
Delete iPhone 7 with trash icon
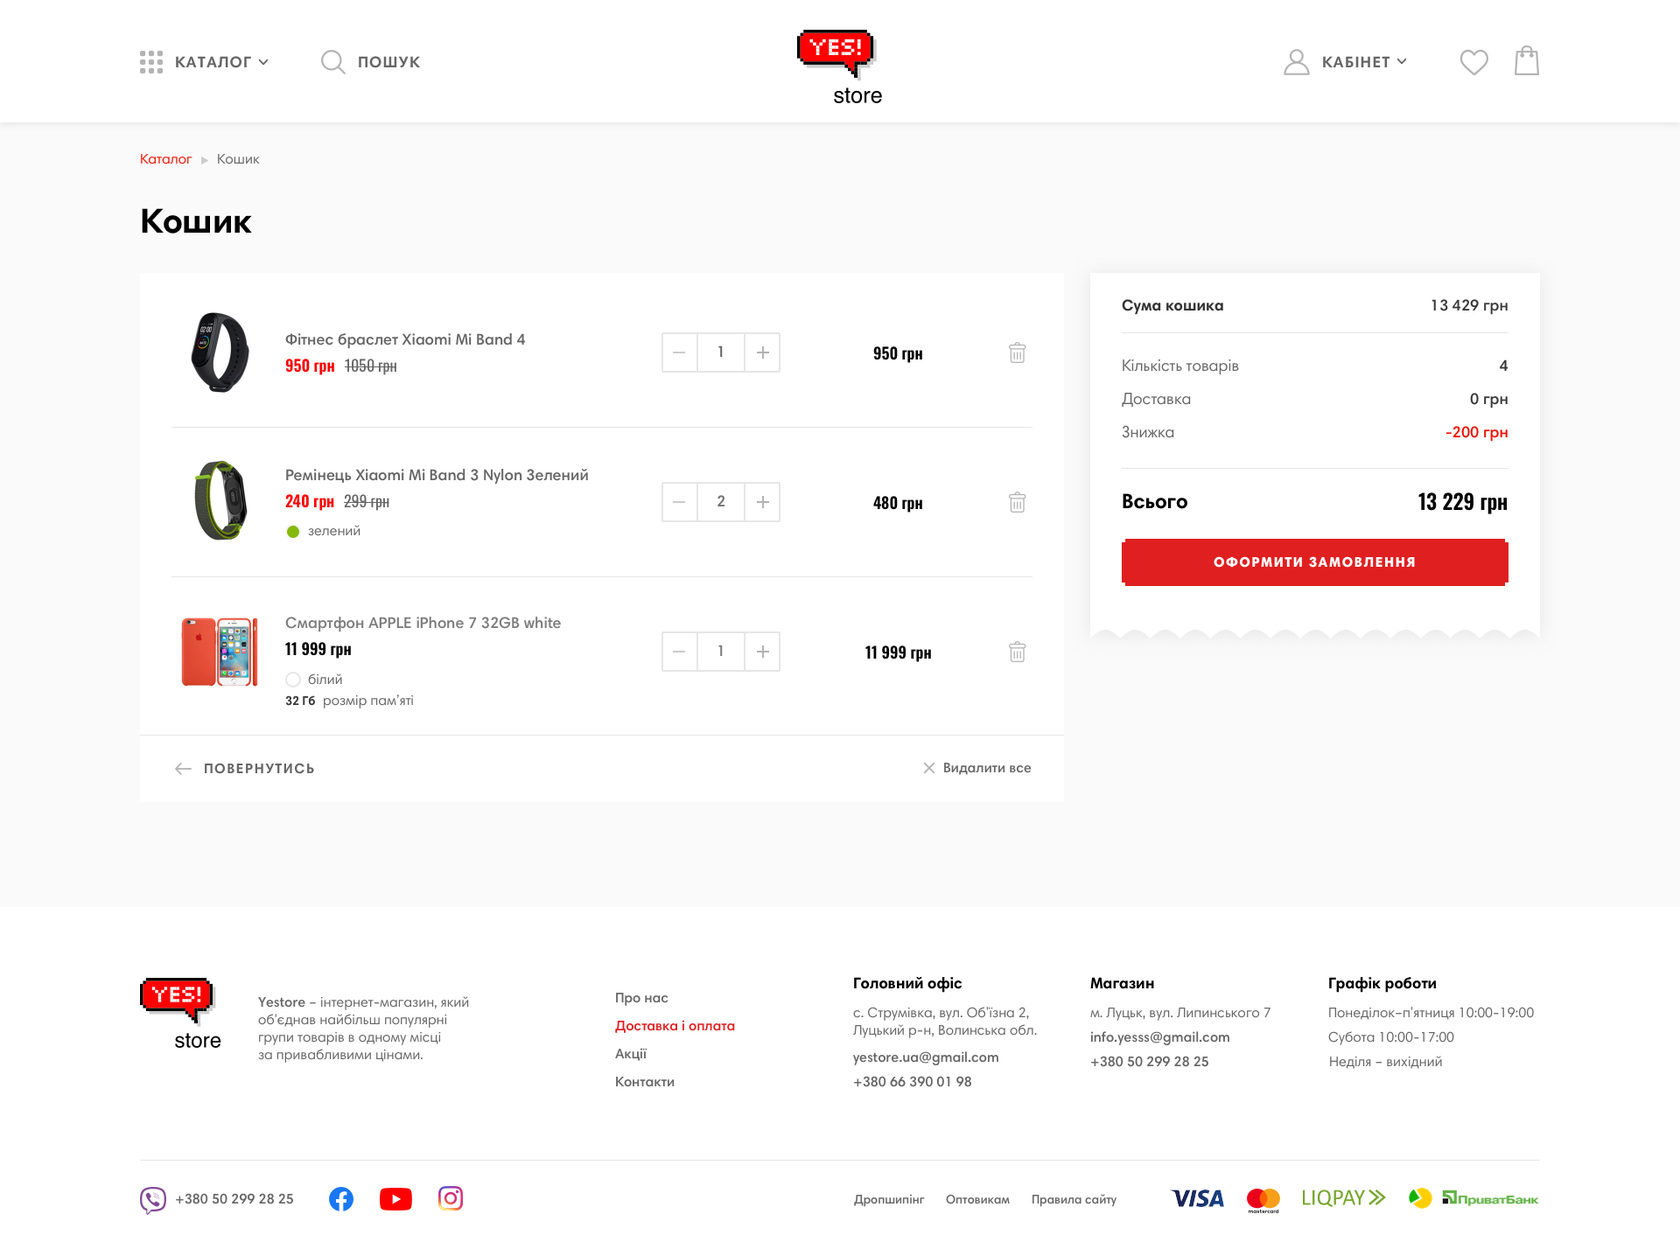point(1017,652)
